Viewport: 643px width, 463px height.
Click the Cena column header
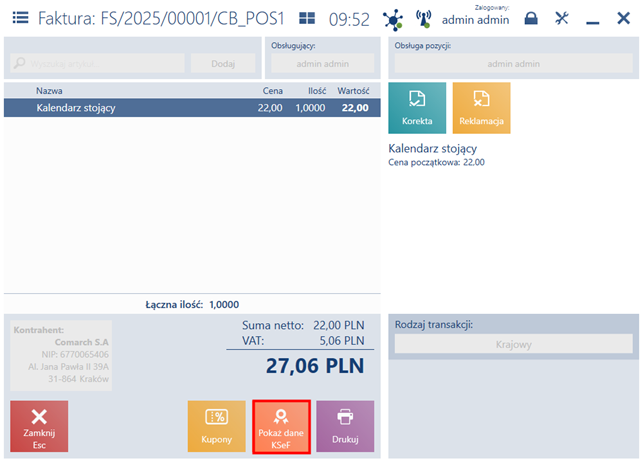[x=272, y=91]
